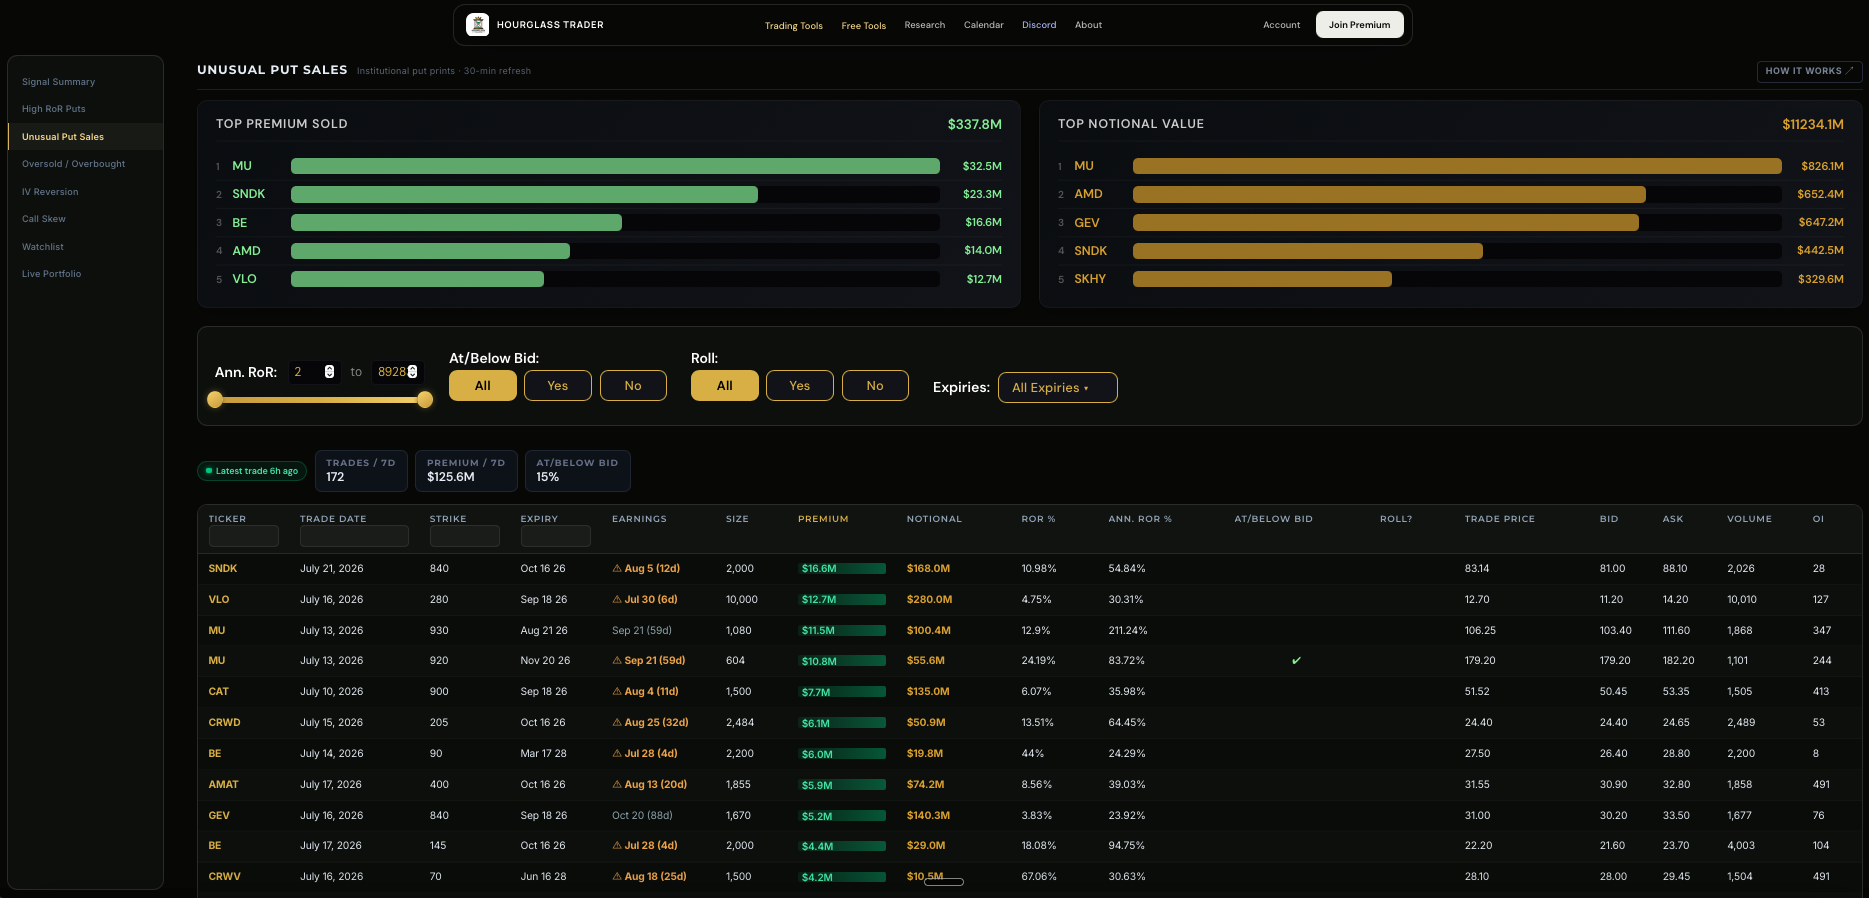Image resolution: width=1869 pixels, height=898 pixels.
Task: Click the warning icon in BE strike 145 row
Action: 617,846
